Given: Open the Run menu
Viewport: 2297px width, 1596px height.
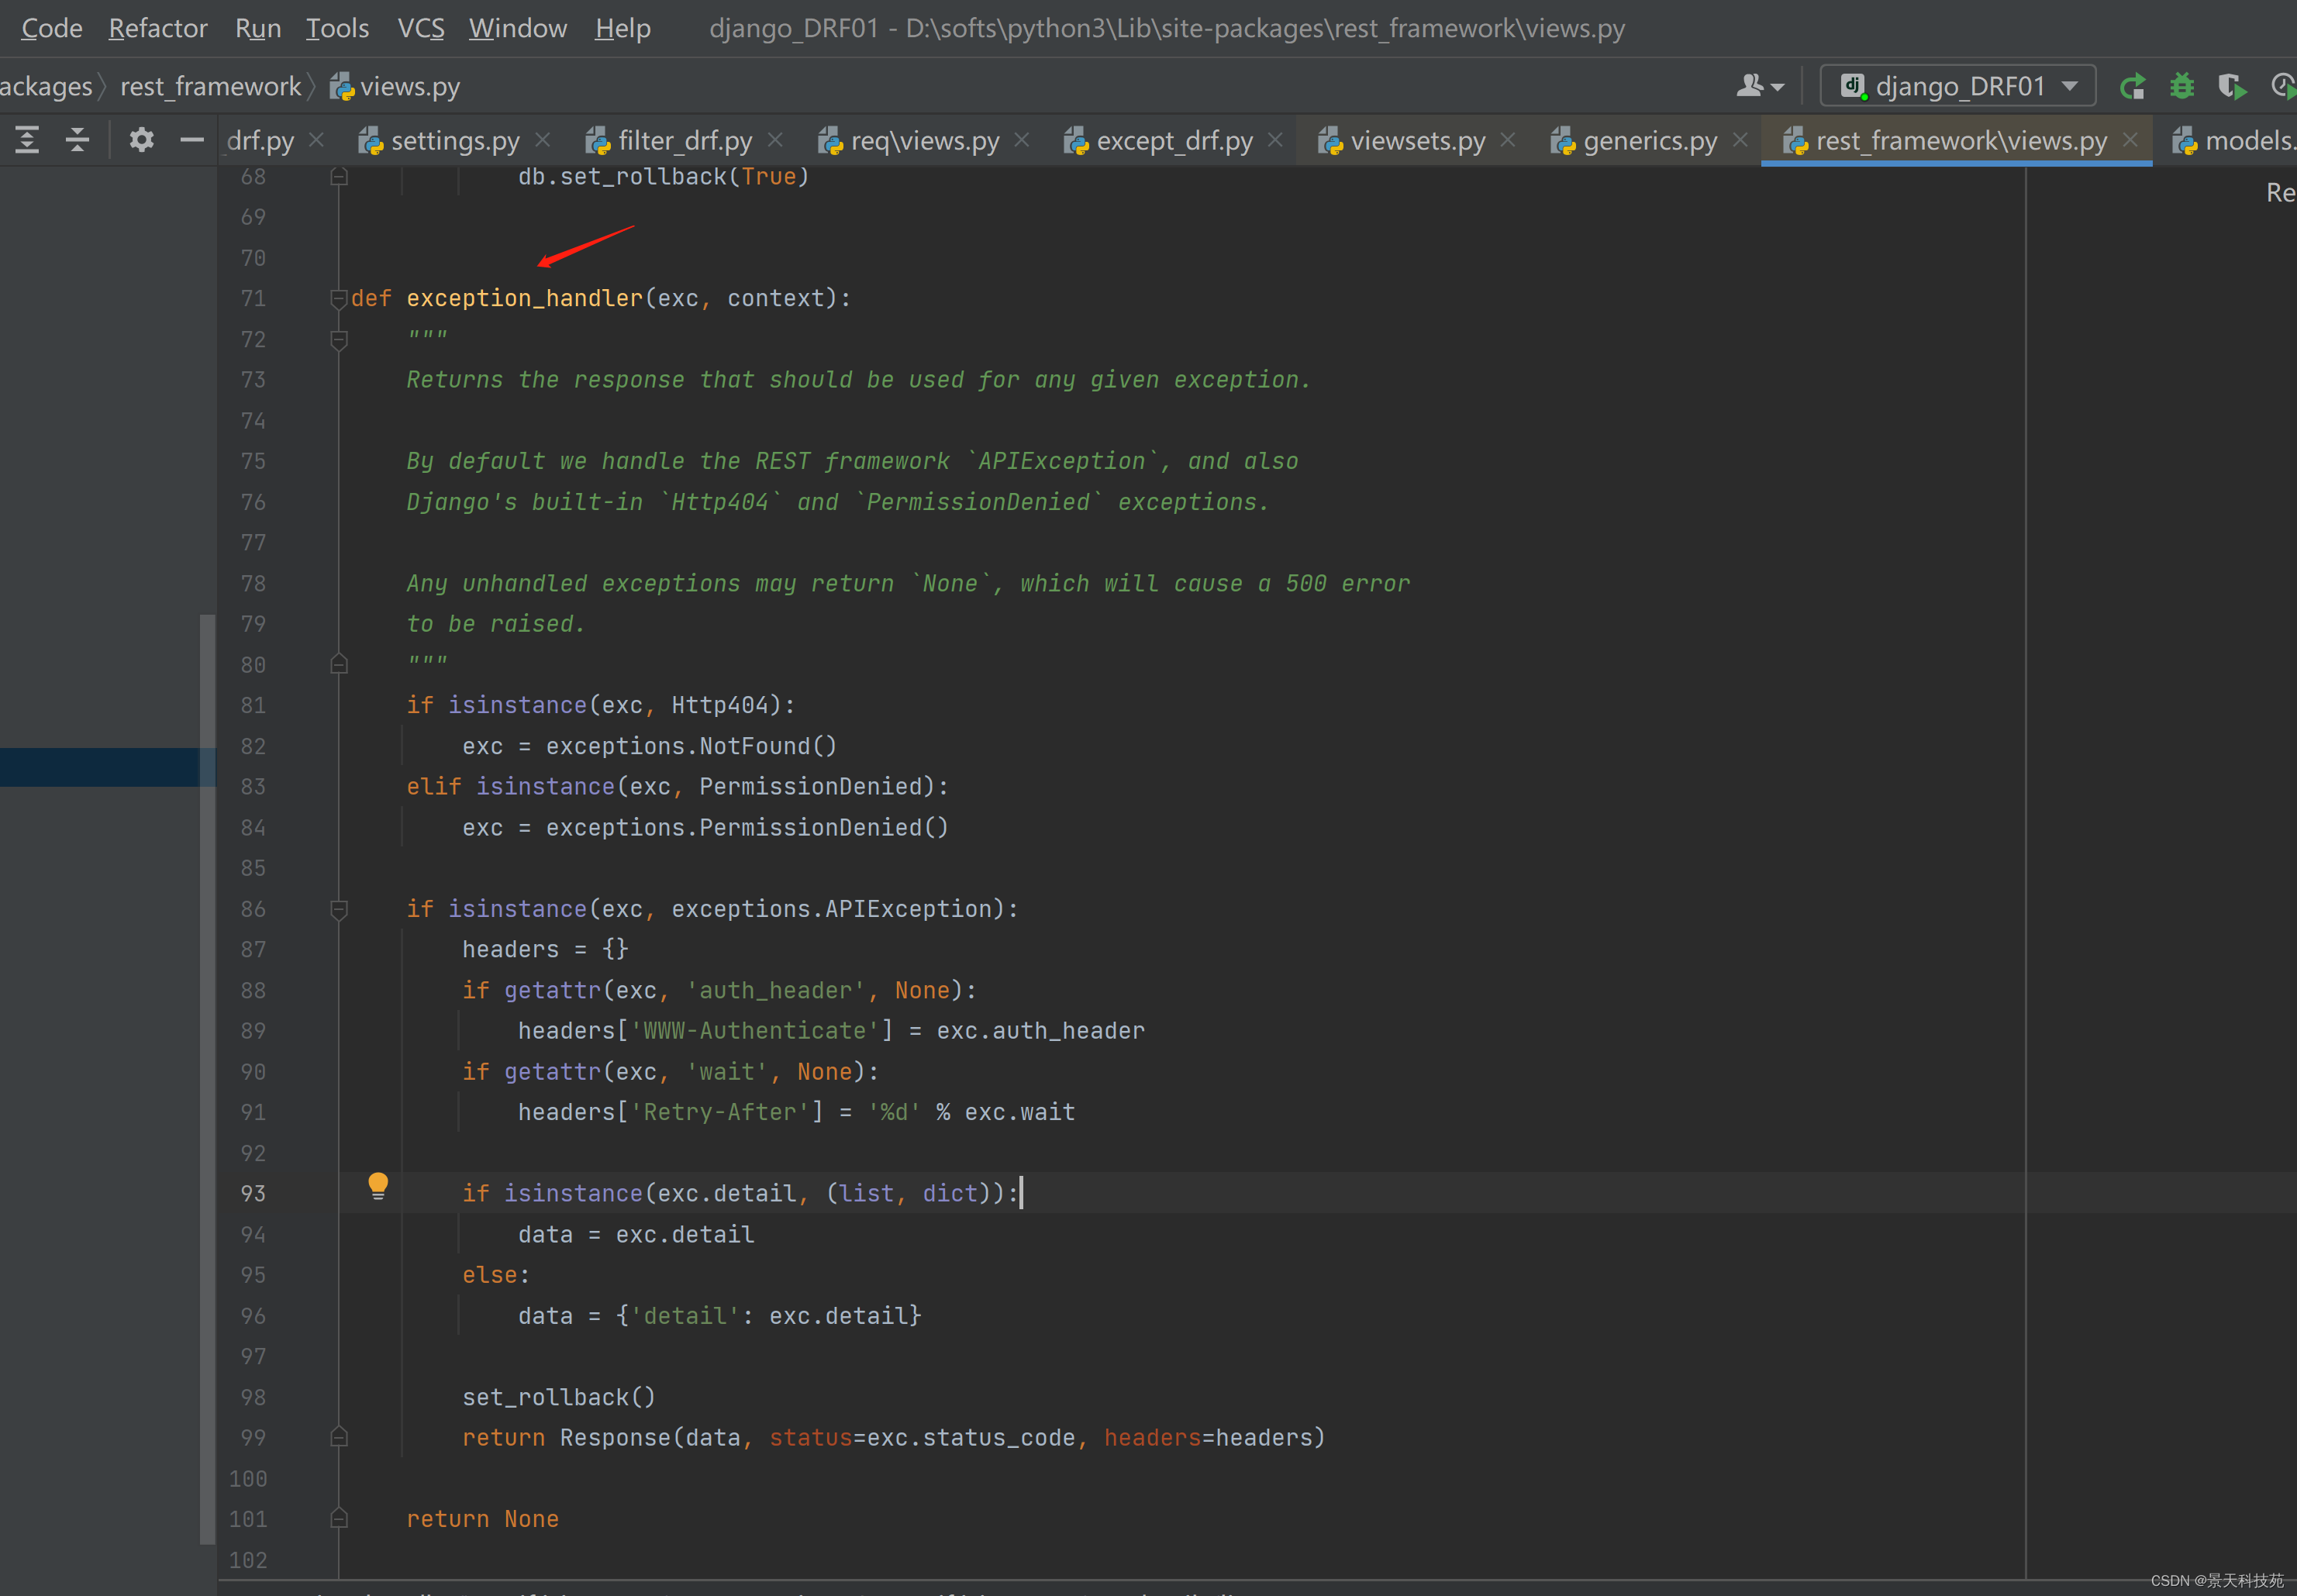Looking at the screenshot, I should click(x=258, y=28).
